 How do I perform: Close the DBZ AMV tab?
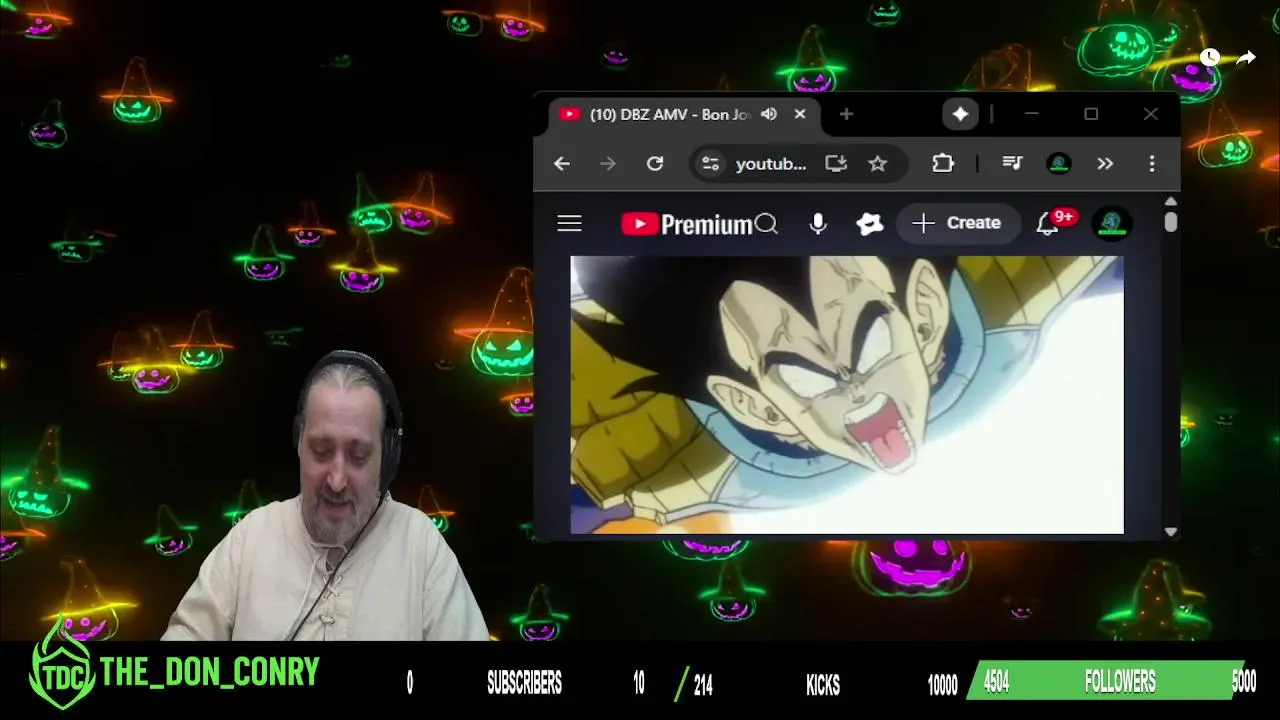point(800,114)
